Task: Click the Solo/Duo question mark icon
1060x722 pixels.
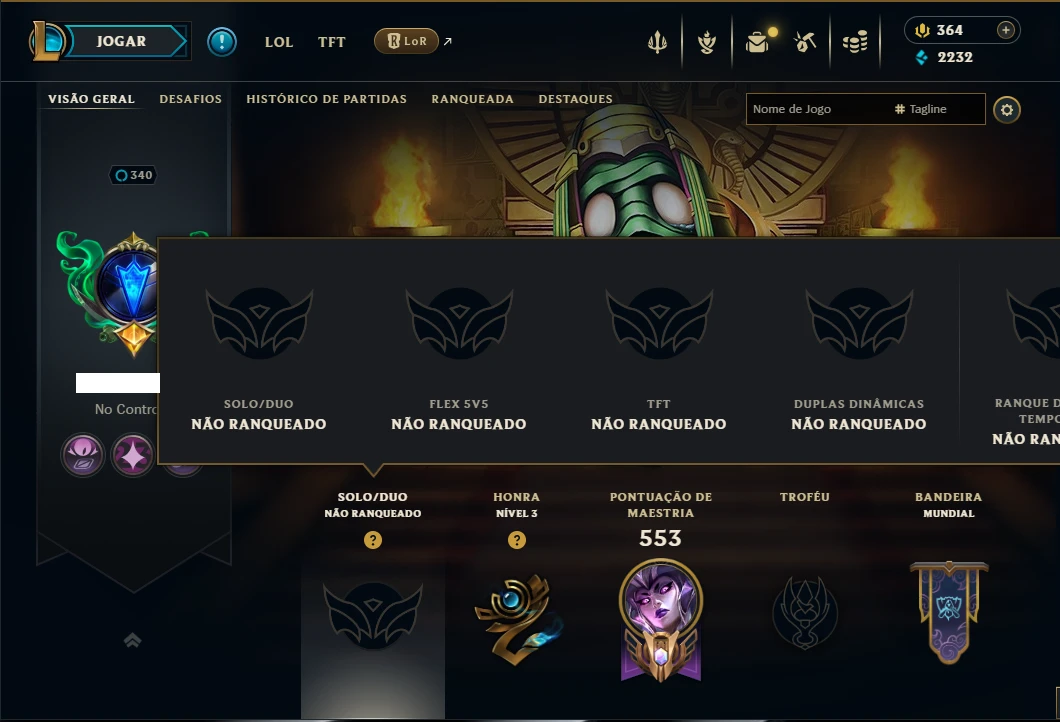Action: (372, 540)
